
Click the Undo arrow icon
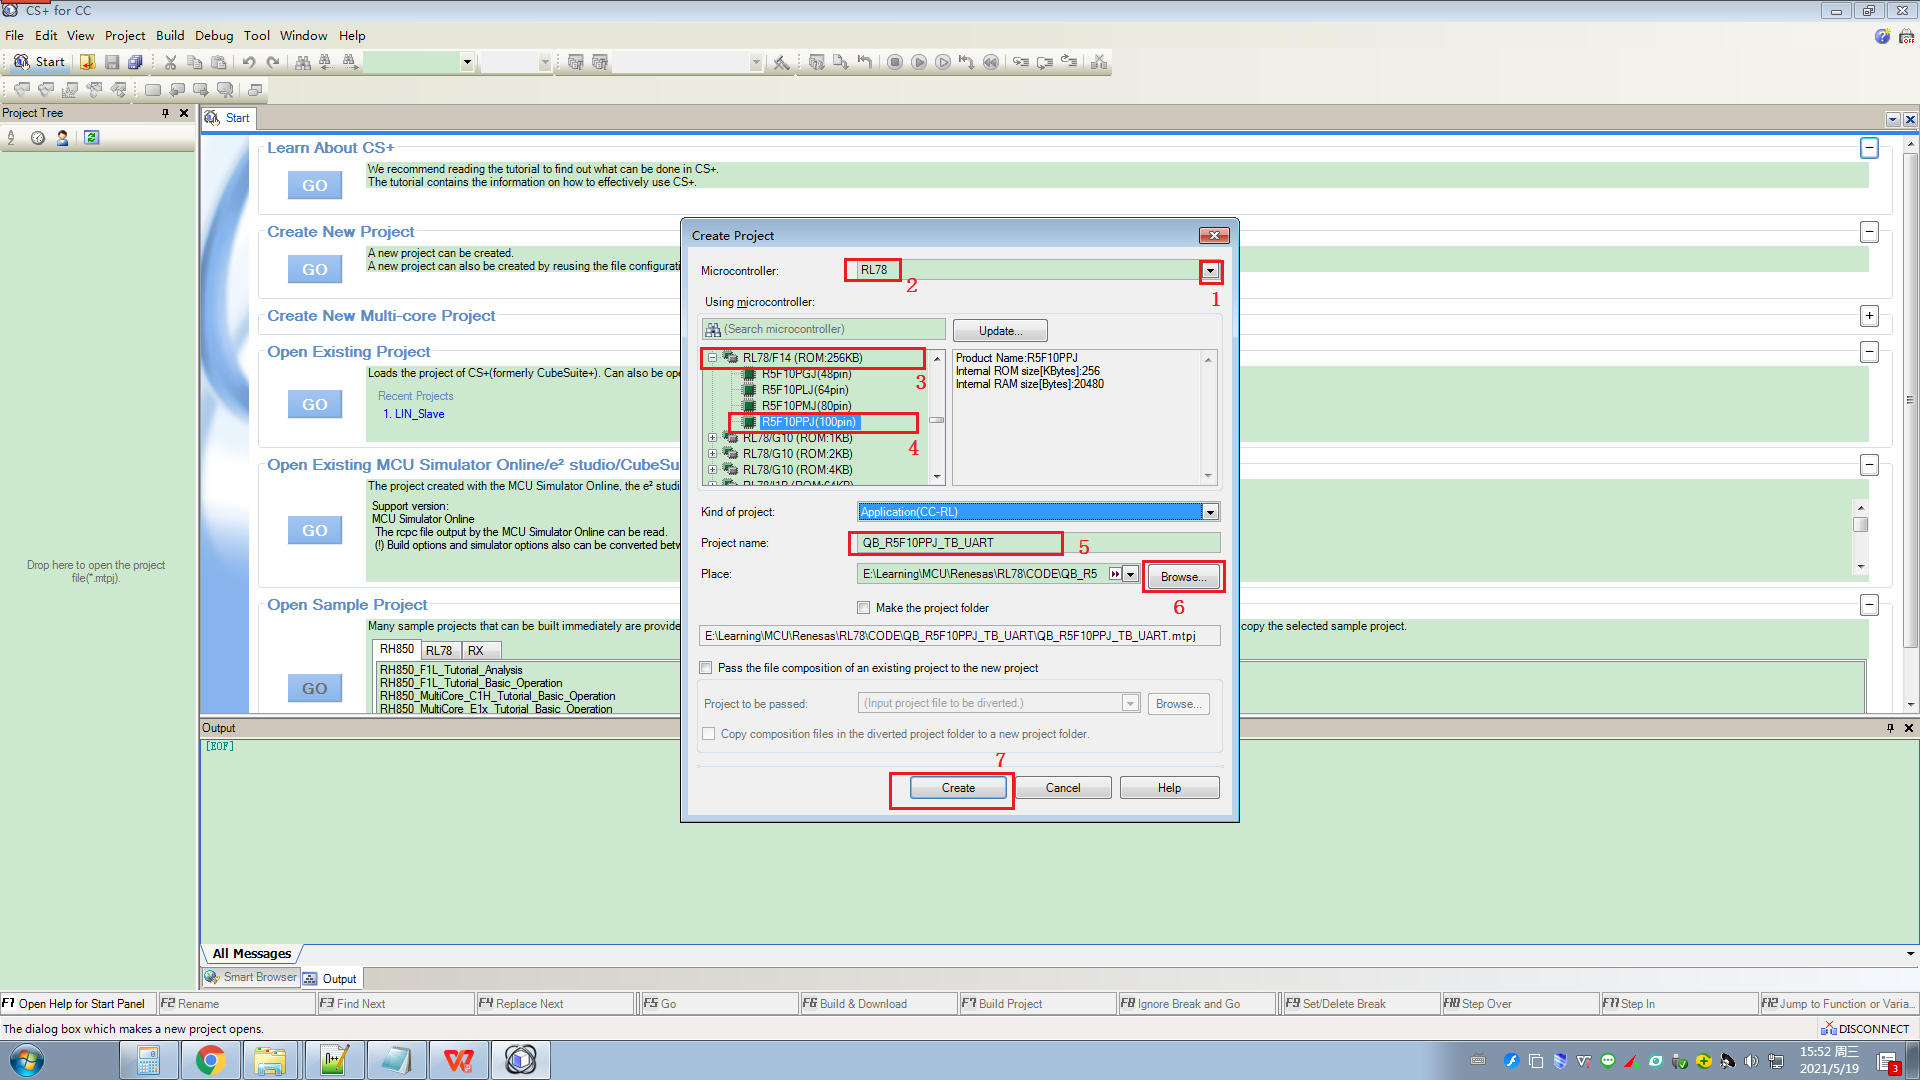(x=249, y=62)
